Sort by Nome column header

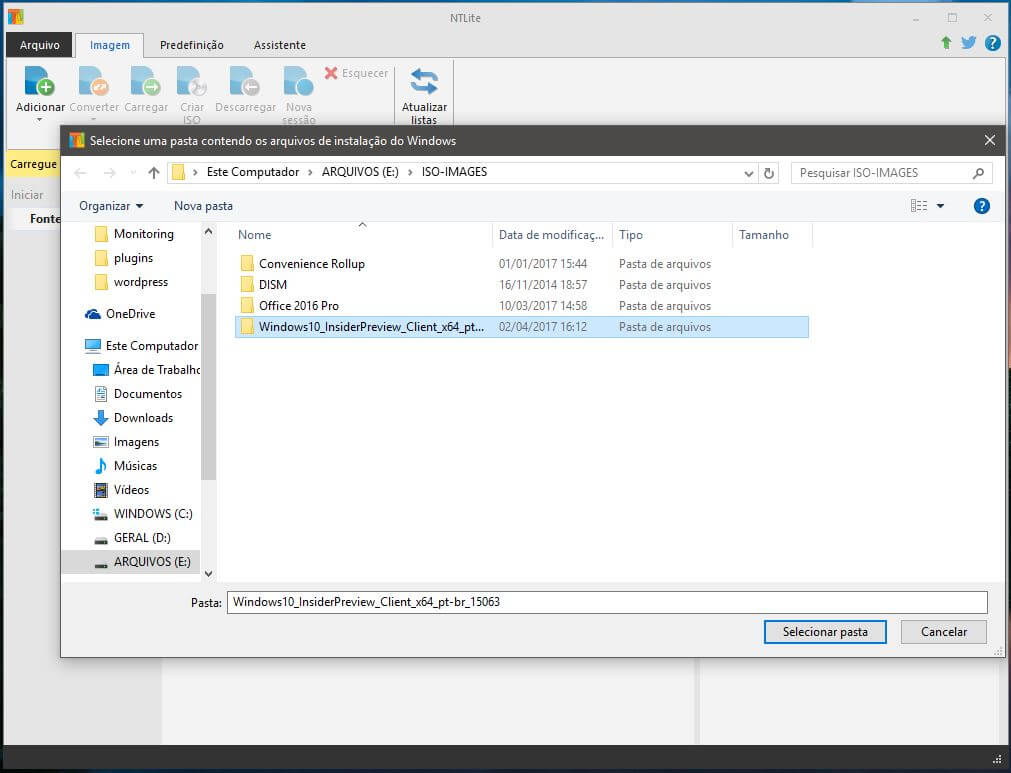[x=362, y=235]
